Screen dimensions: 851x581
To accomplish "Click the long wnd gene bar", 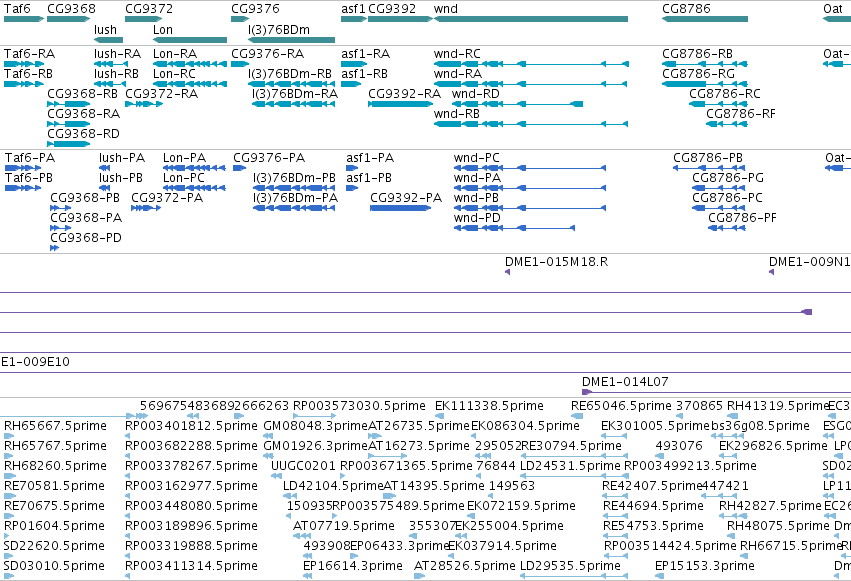I will click(x=531, y=19).
